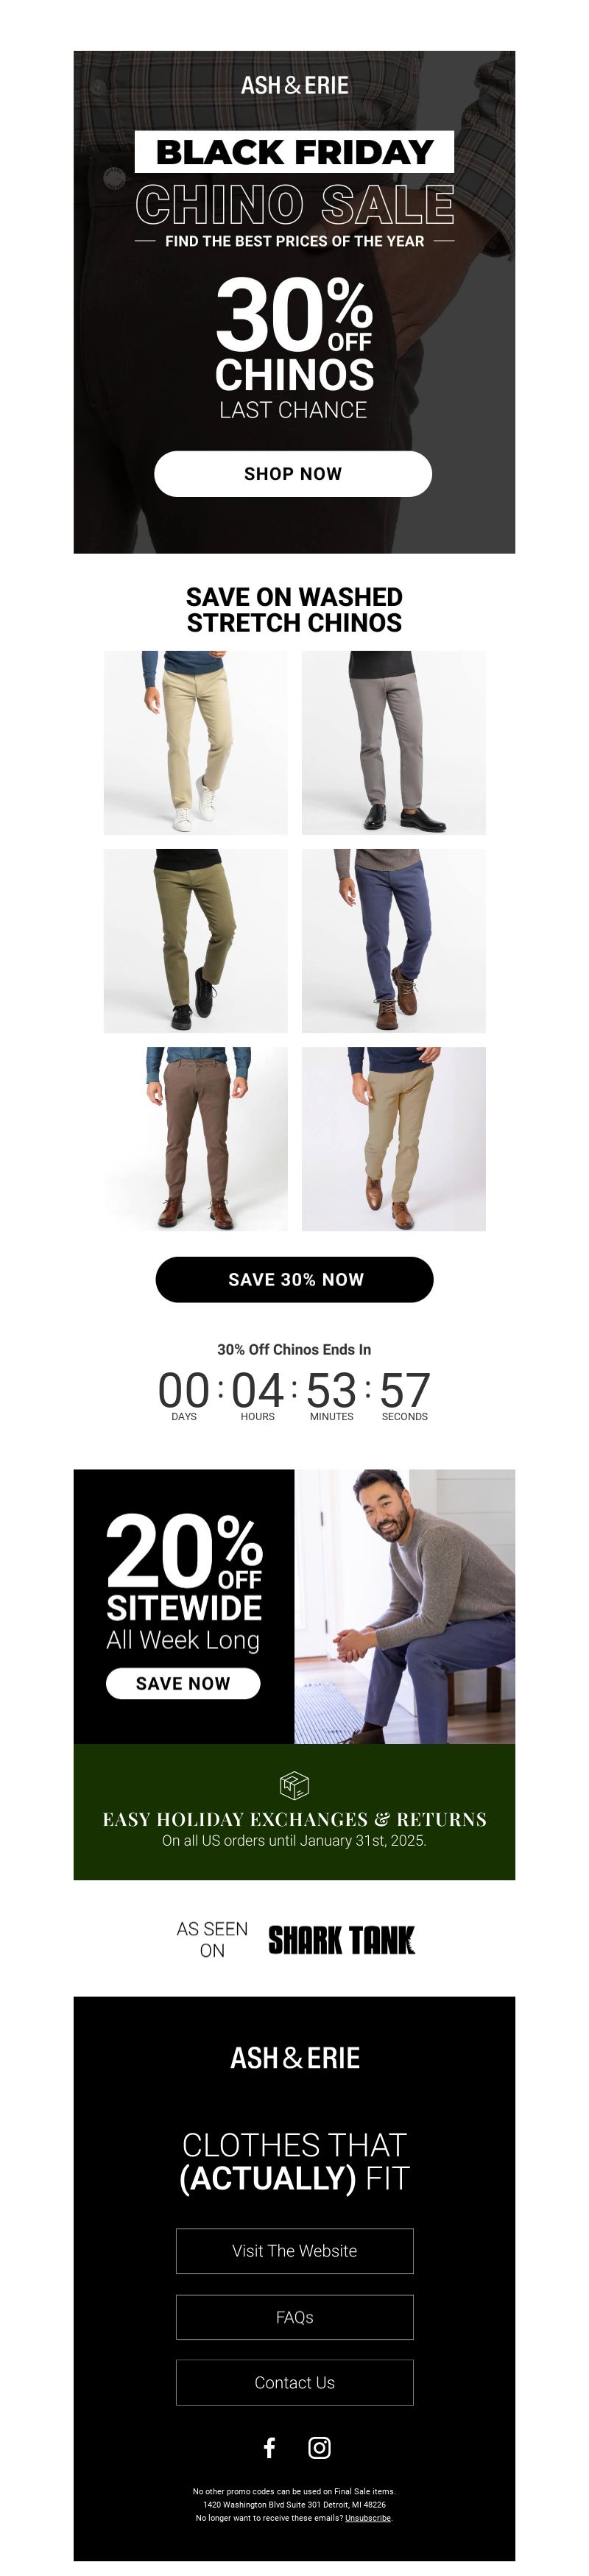
Task: Click the SAVE NOW sitewide button
Action: (183, 1683)
